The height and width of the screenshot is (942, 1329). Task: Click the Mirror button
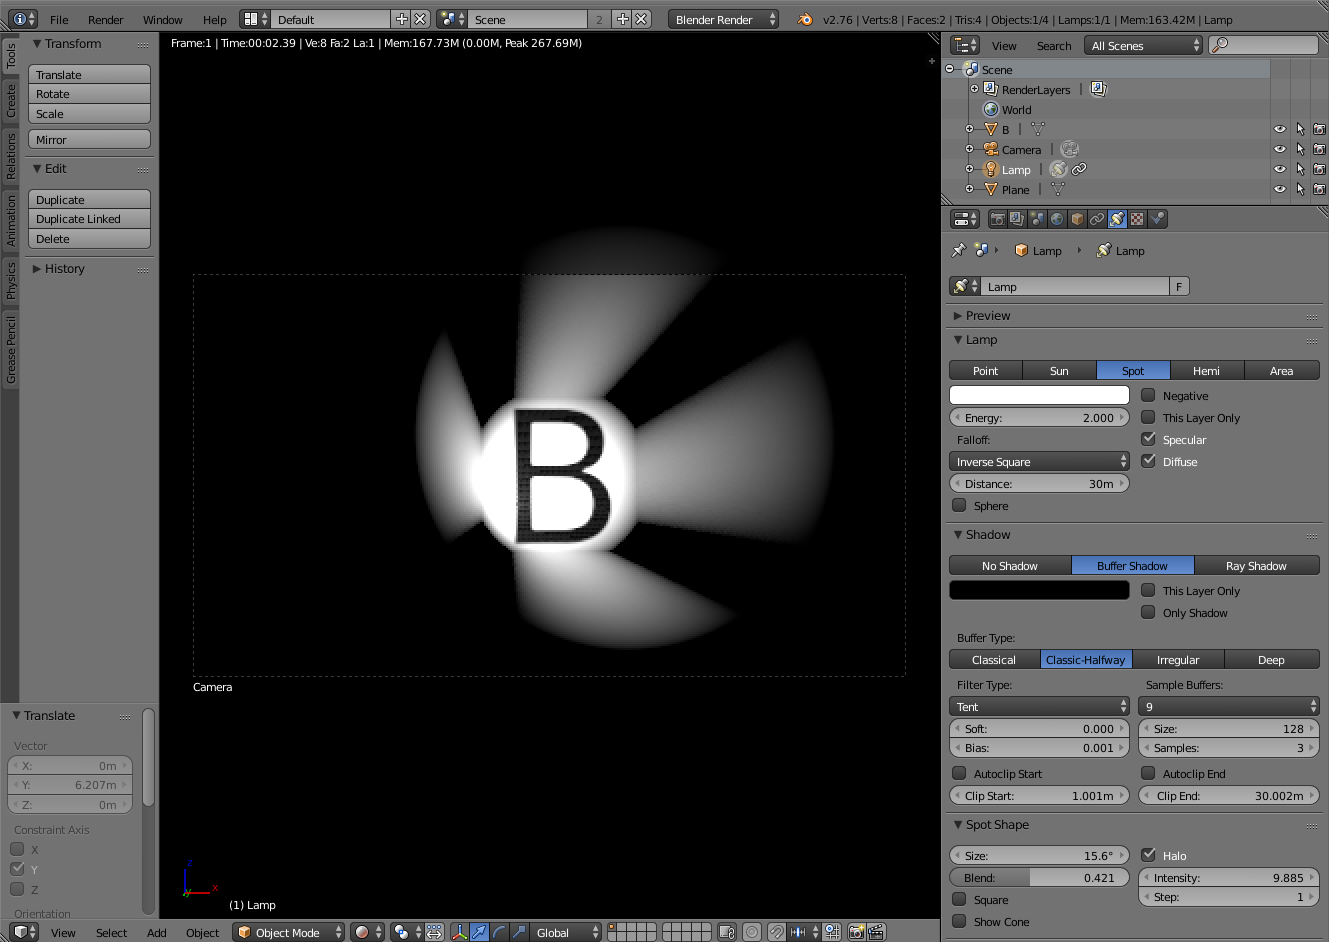point(89,139)
